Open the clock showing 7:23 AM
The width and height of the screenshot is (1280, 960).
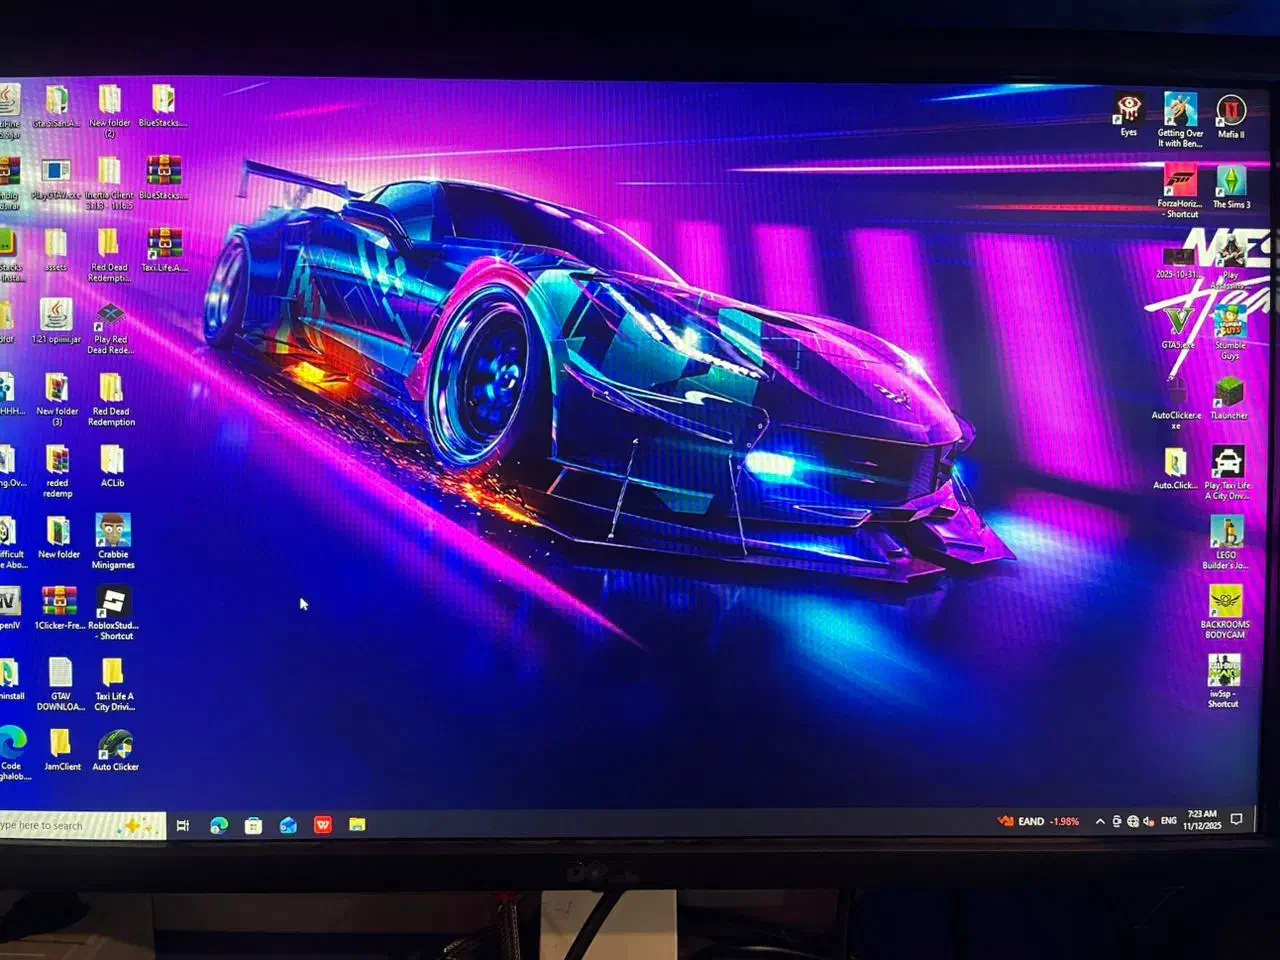point(1202,820)
